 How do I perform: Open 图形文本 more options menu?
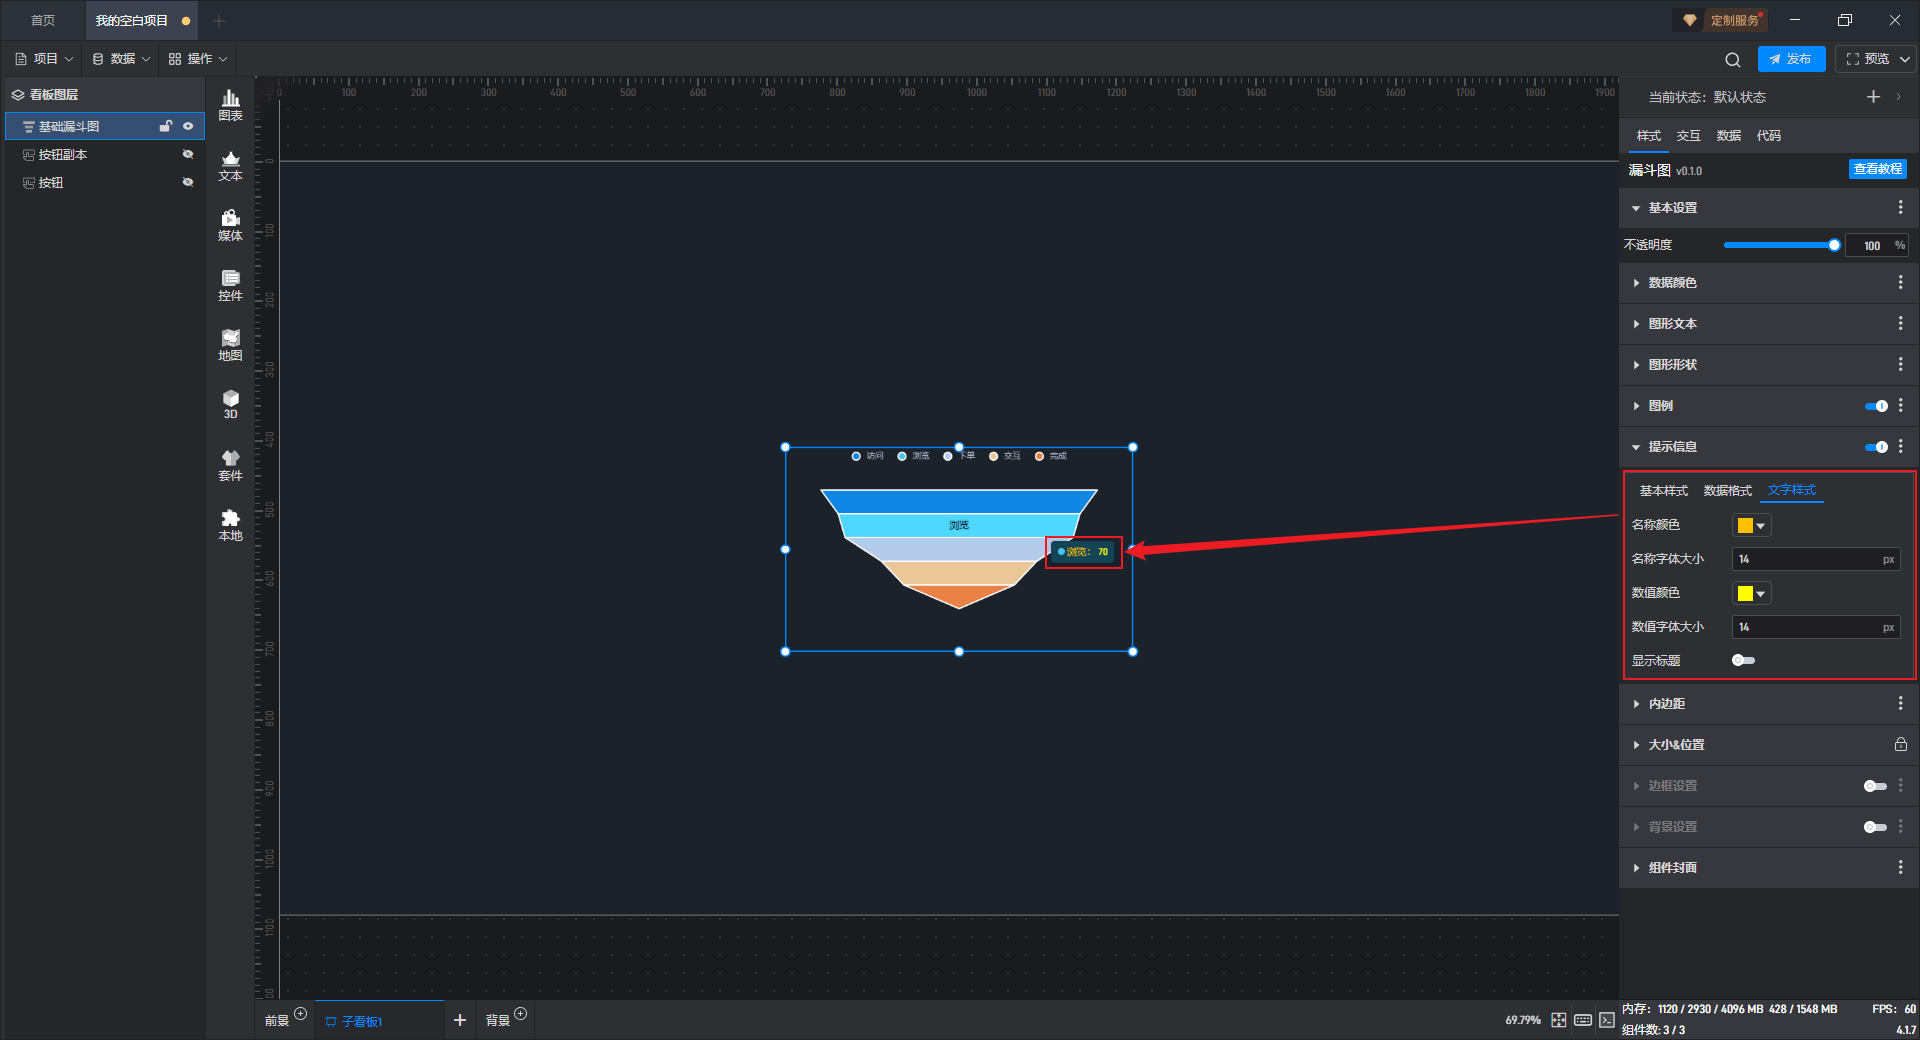pos(1900,324)
